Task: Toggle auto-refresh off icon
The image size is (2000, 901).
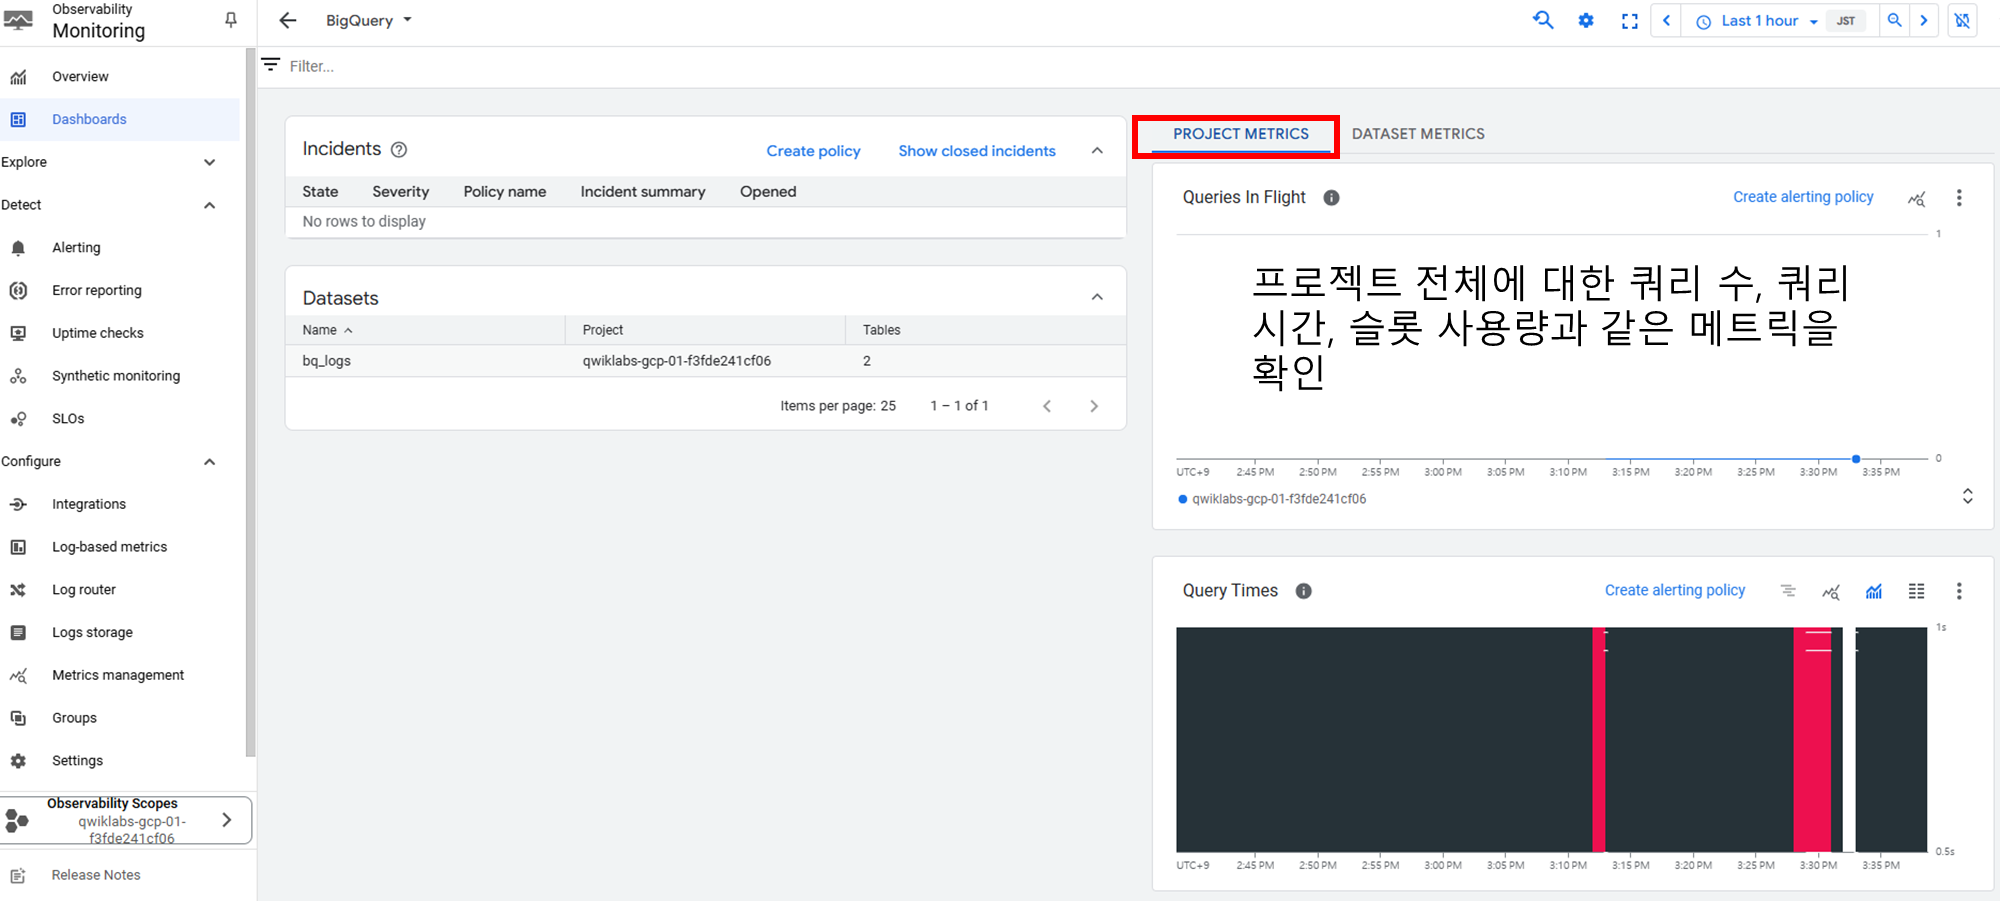Action: tap(1963, 20)
